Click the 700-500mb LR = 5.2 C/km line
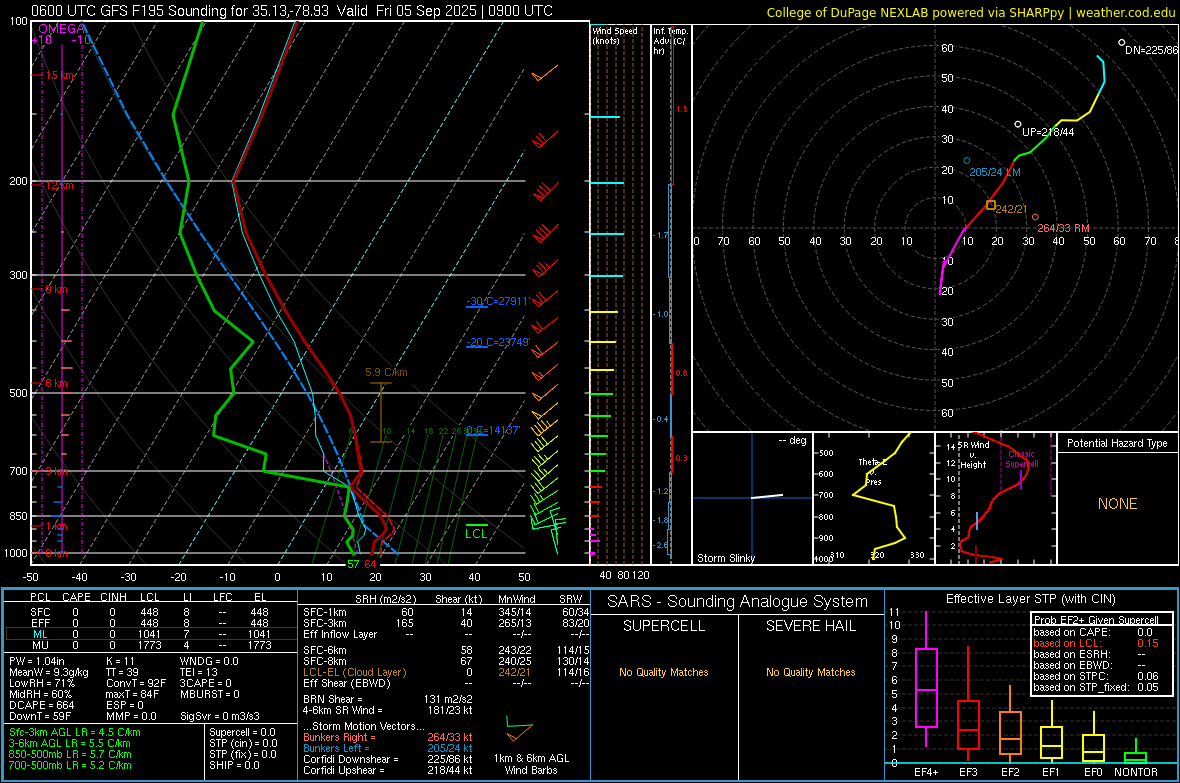 click(x=70, y=765)
